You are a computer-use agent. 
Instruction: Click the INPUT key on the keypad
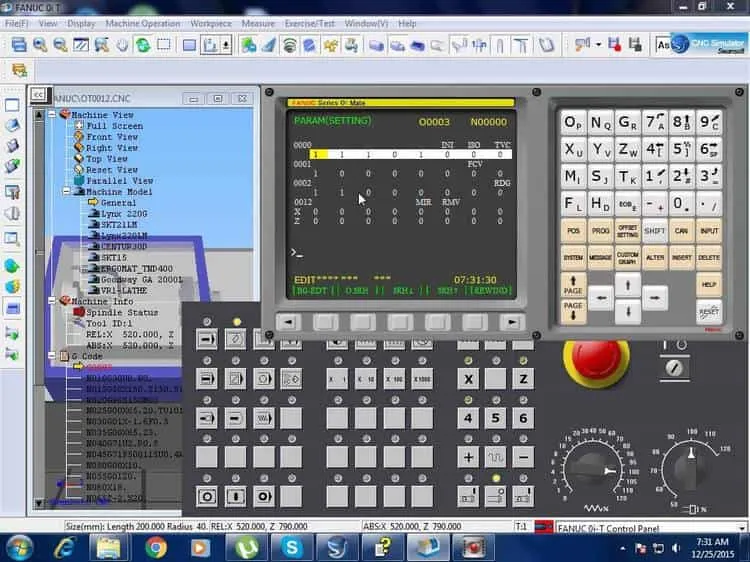tap(709, 231)
